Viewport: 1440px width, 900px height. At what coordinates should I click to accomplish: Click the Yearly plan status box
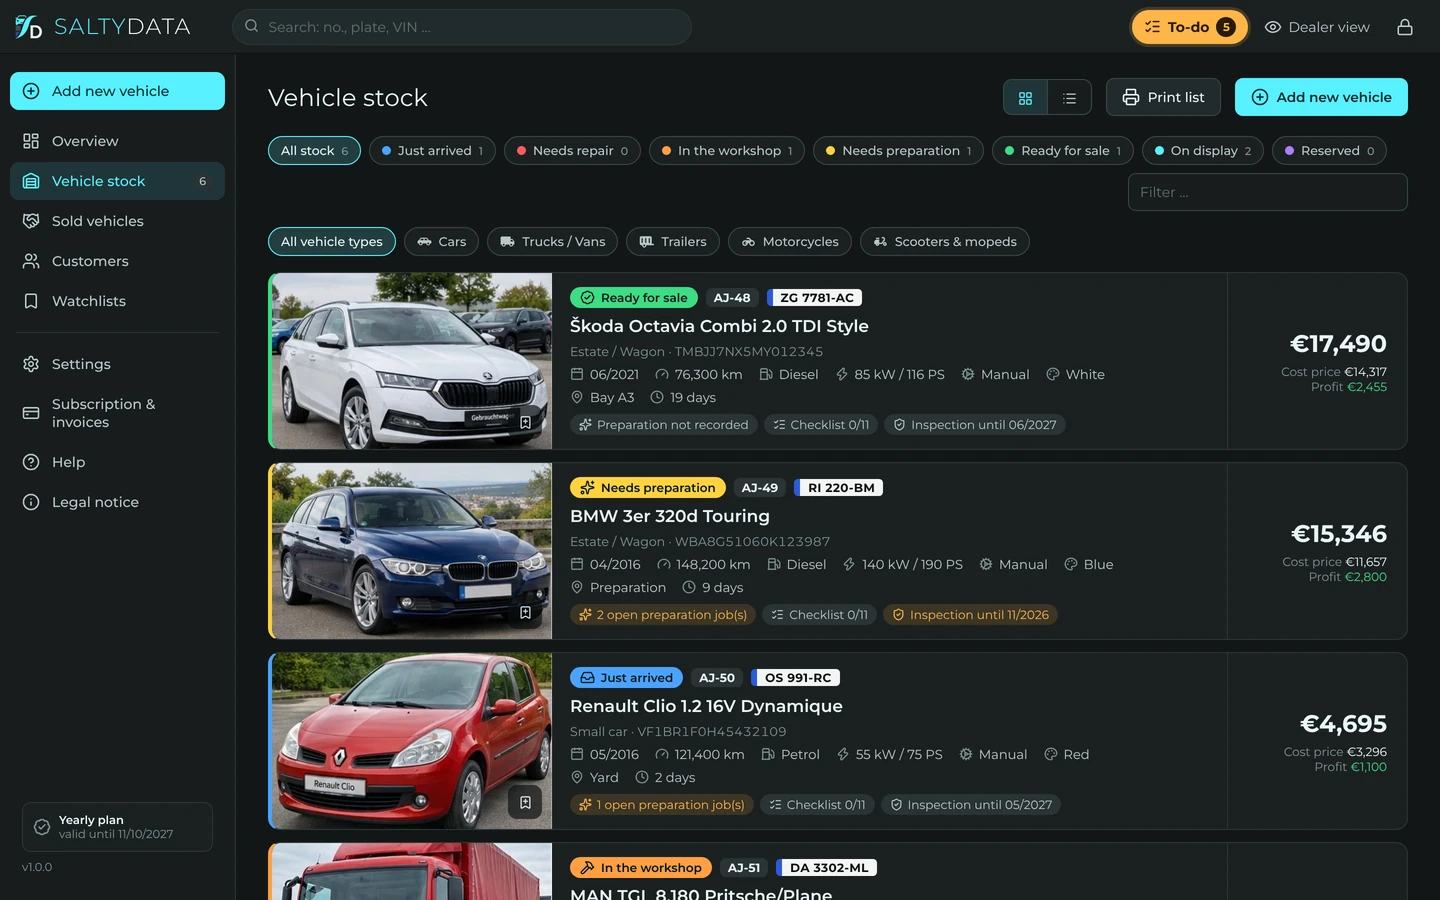tap(117, 827)
